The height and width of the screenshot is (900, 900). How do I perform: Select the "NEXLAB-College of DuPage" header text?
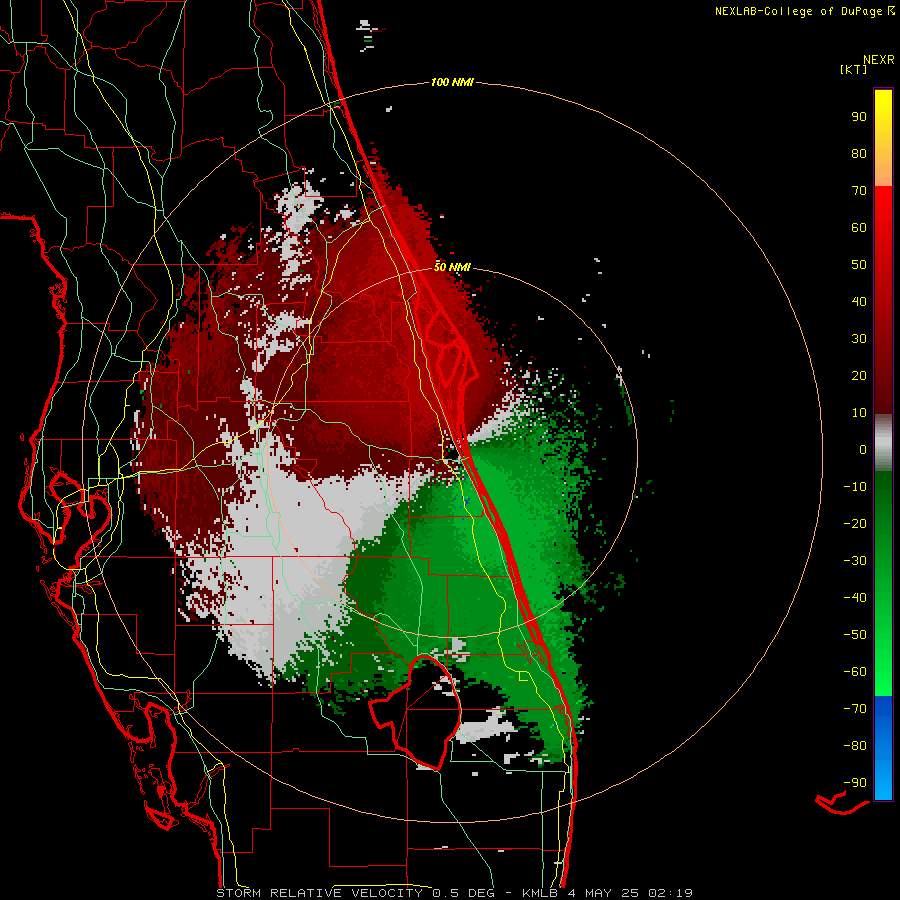coord(798,11)
